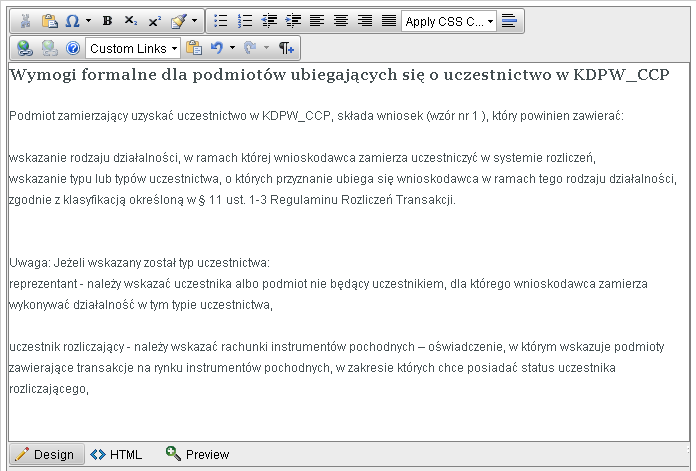Align text right
Viewport: 696px width, 471px height.
pos(365,21)
